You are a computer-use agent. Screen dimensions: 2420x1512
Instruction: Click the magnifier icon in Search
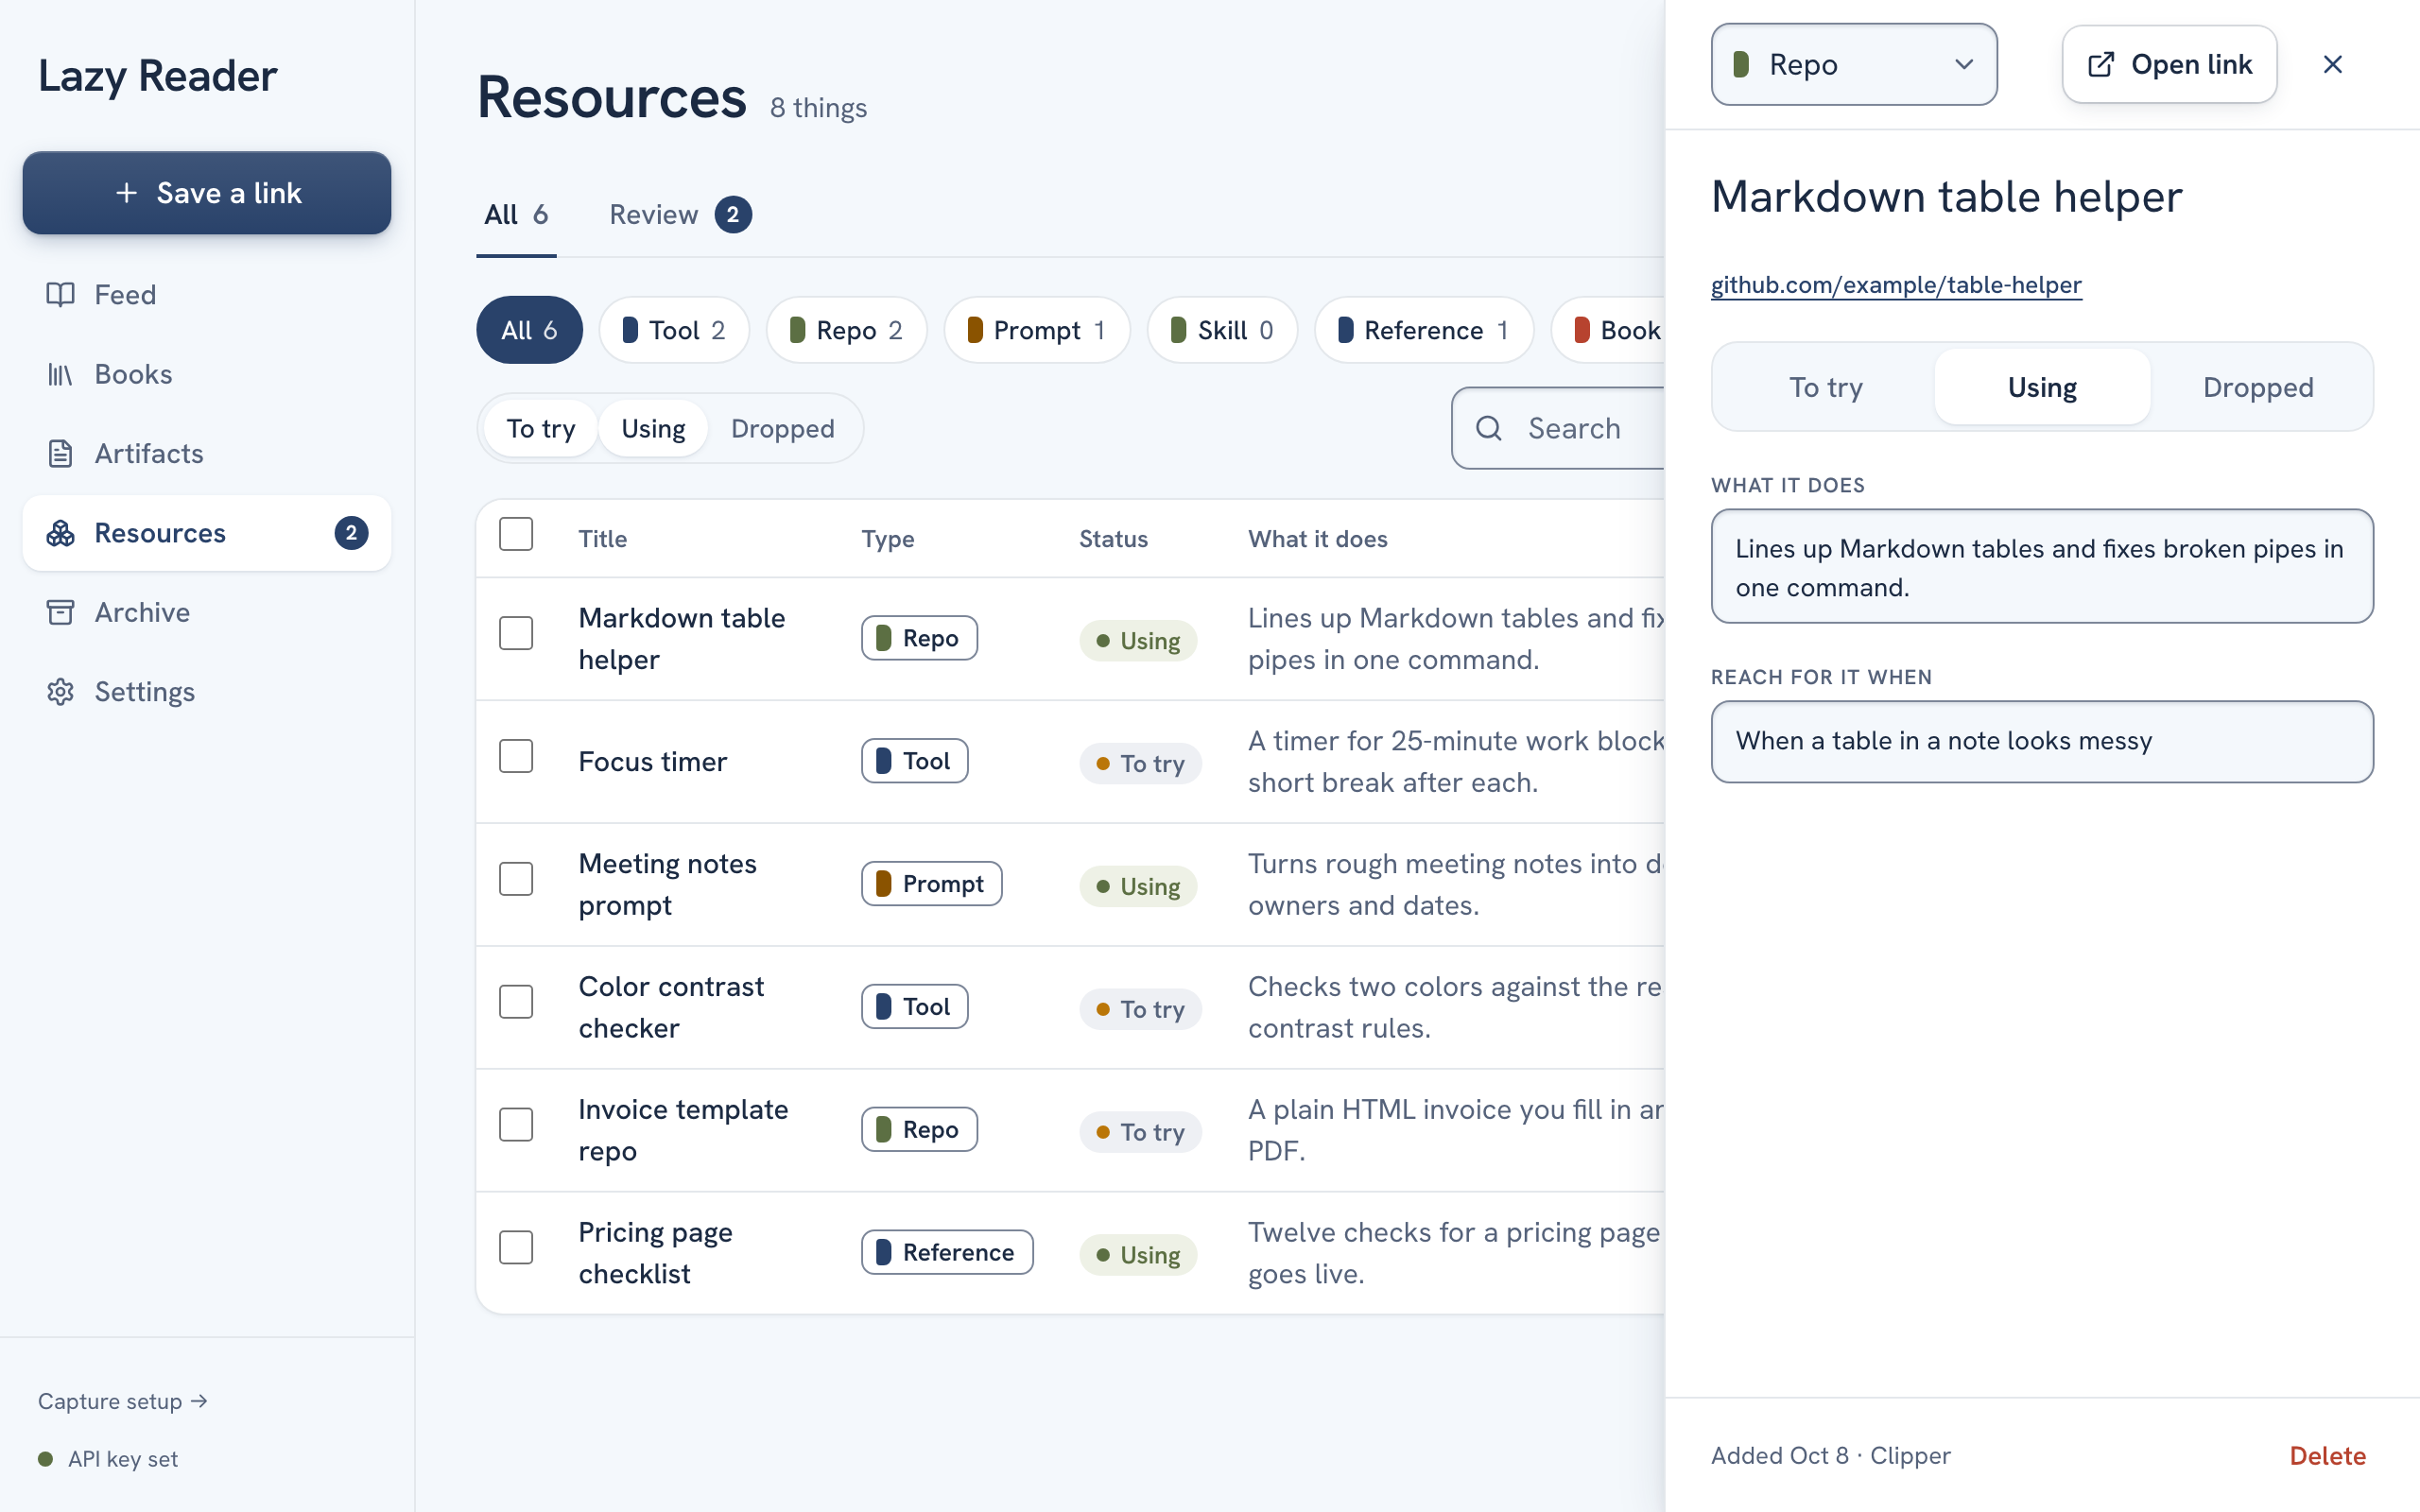(x=1489, y=428)
